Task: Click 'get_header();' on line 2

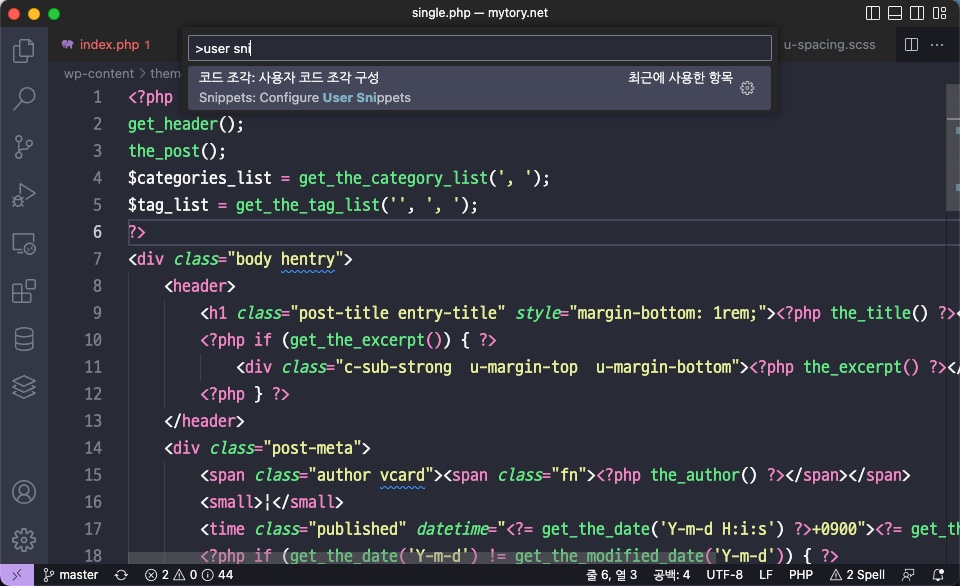Action: (186, 124)
